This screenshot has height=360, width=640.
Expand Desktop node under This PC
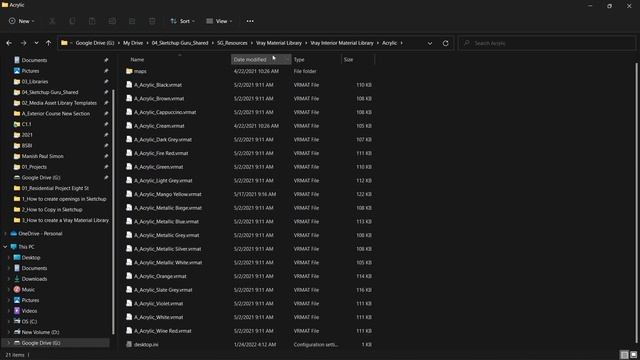click(9, 258)
